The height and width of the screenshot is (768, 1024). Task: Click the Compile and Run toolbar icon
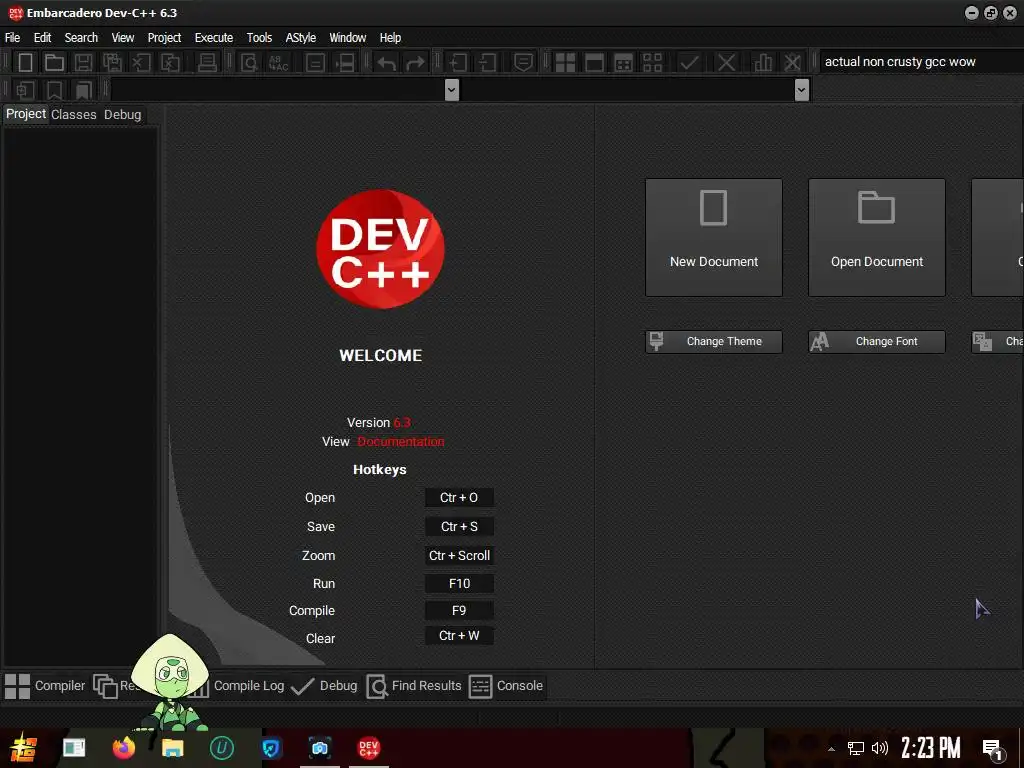pyautogui.click(x=624, y=63)
